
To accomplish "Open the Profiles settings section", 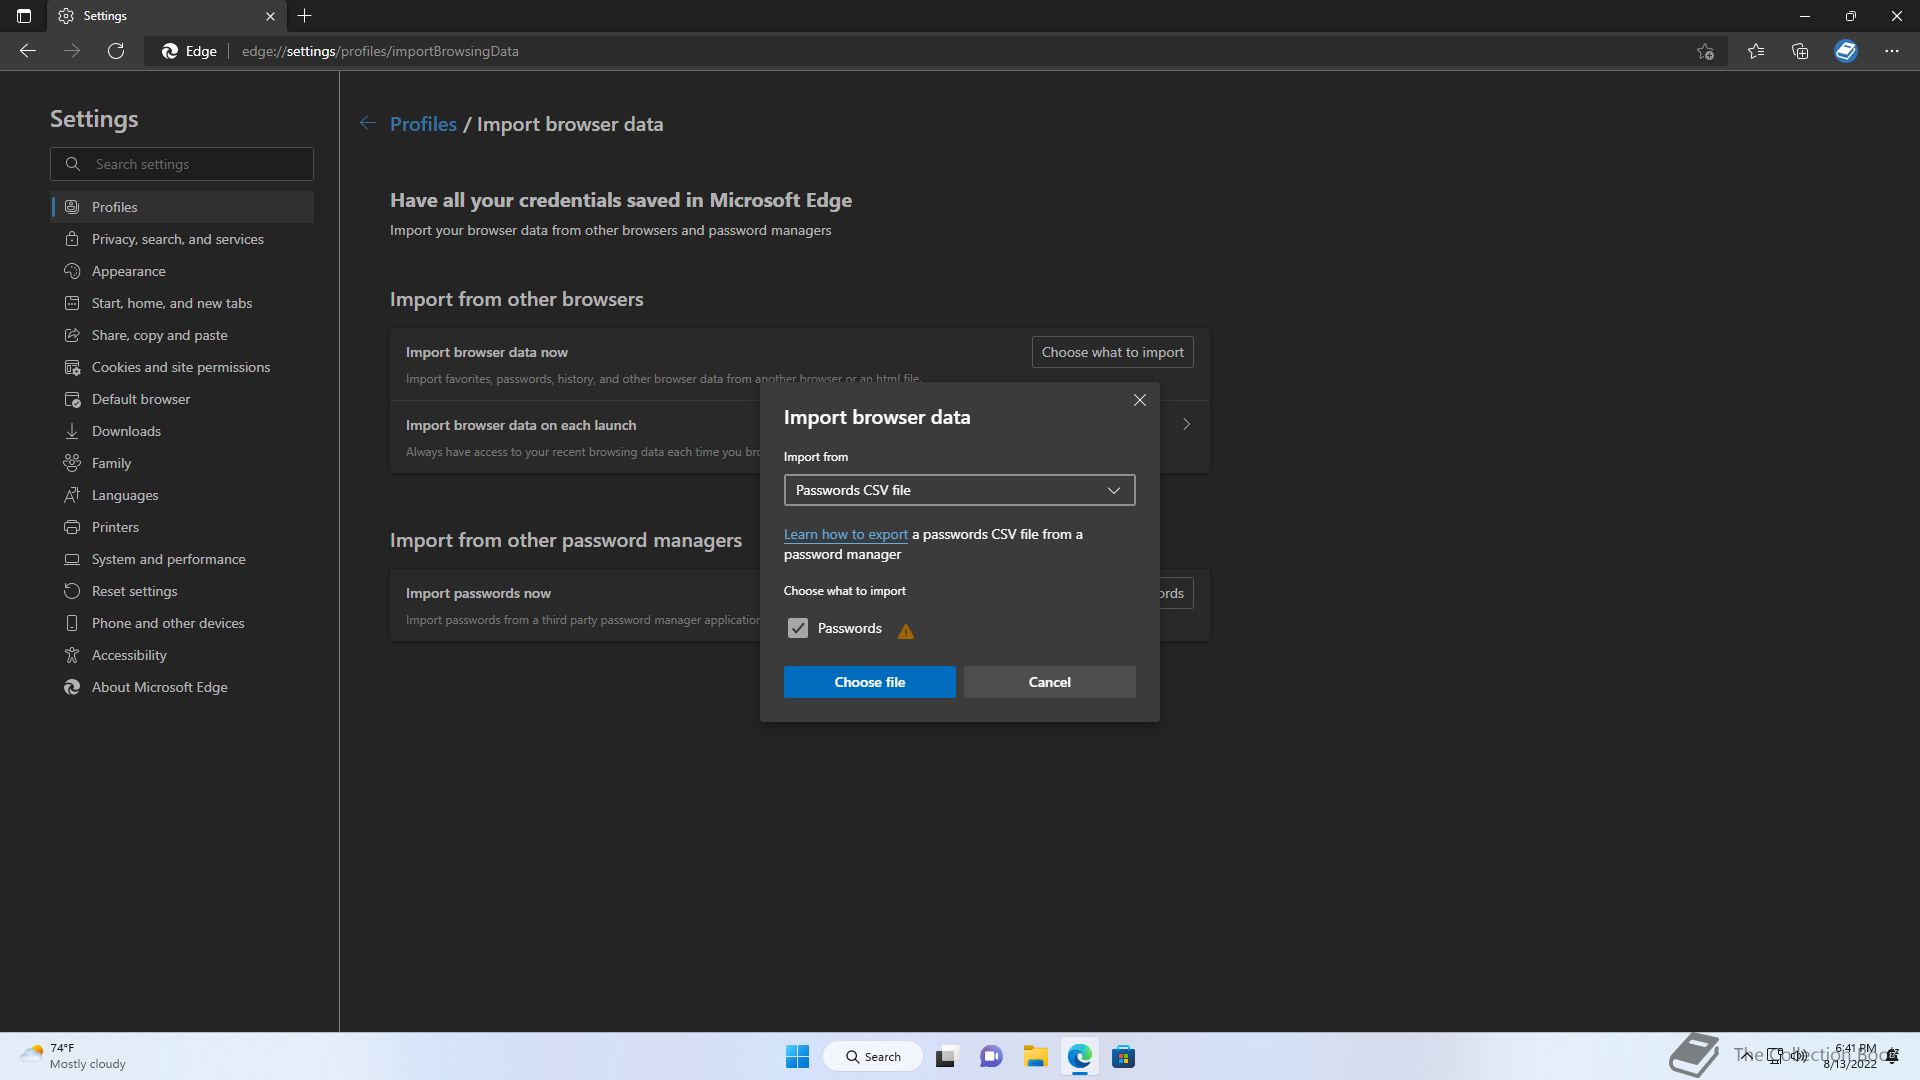I will 182,207.
